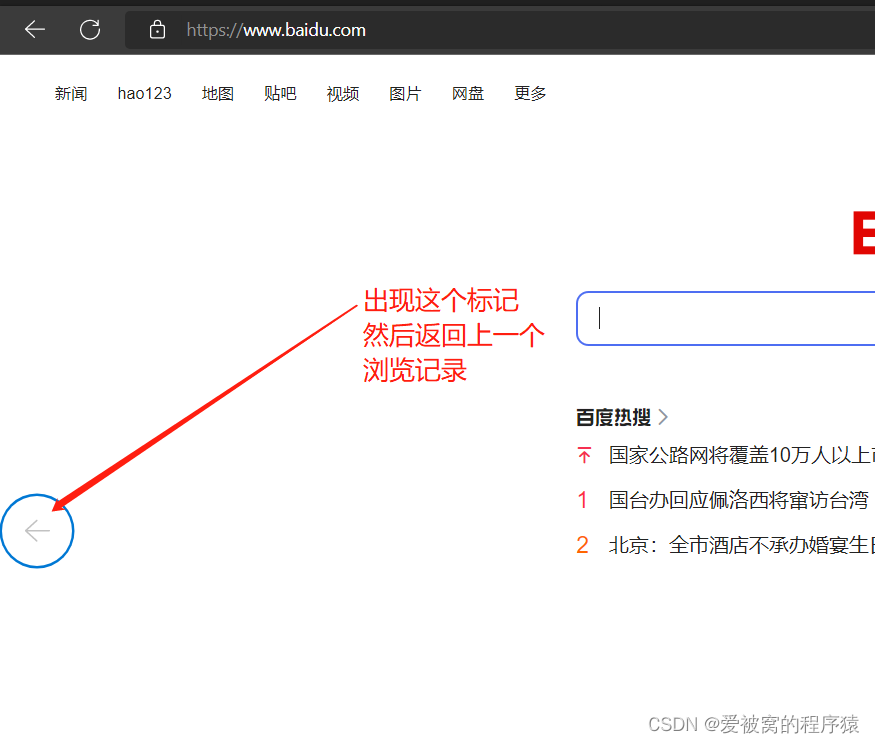Click the browser back arrow button
The height and width of the screenshot is (743, 875).
pos(35,30)
